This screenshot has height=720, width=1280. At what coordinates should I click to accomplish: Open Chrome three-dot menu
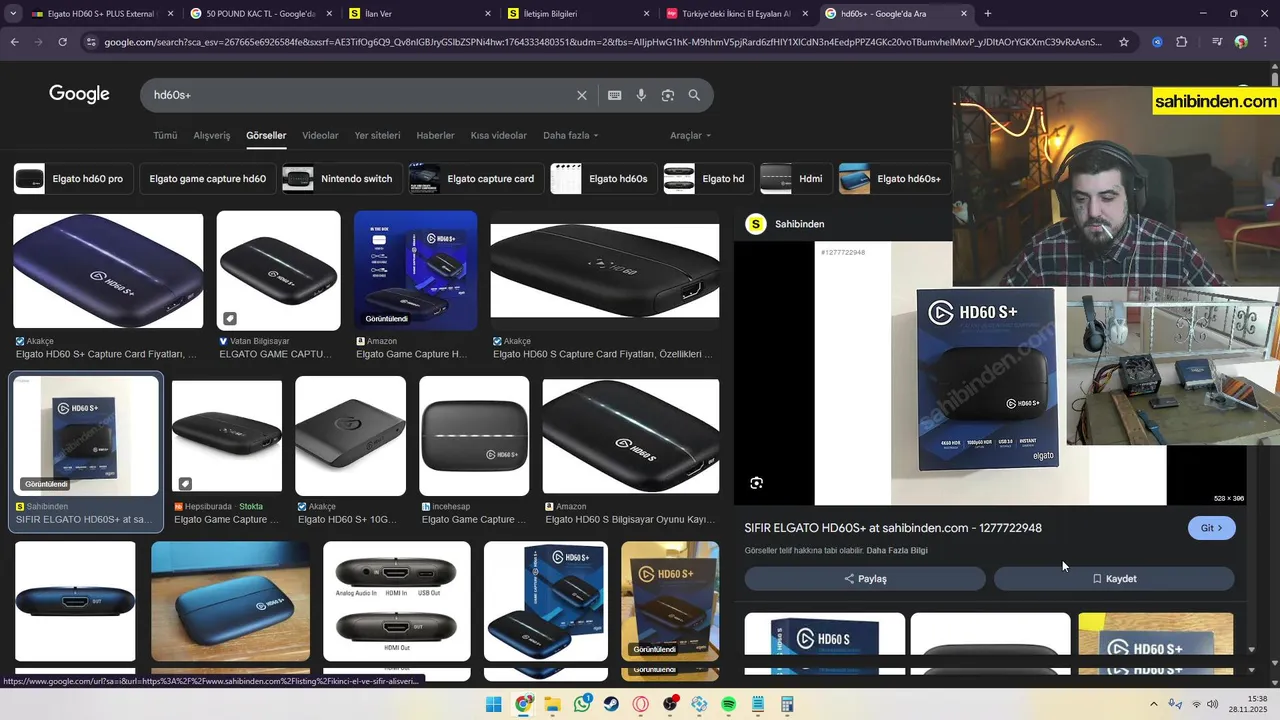click(x=1266, y=42)
